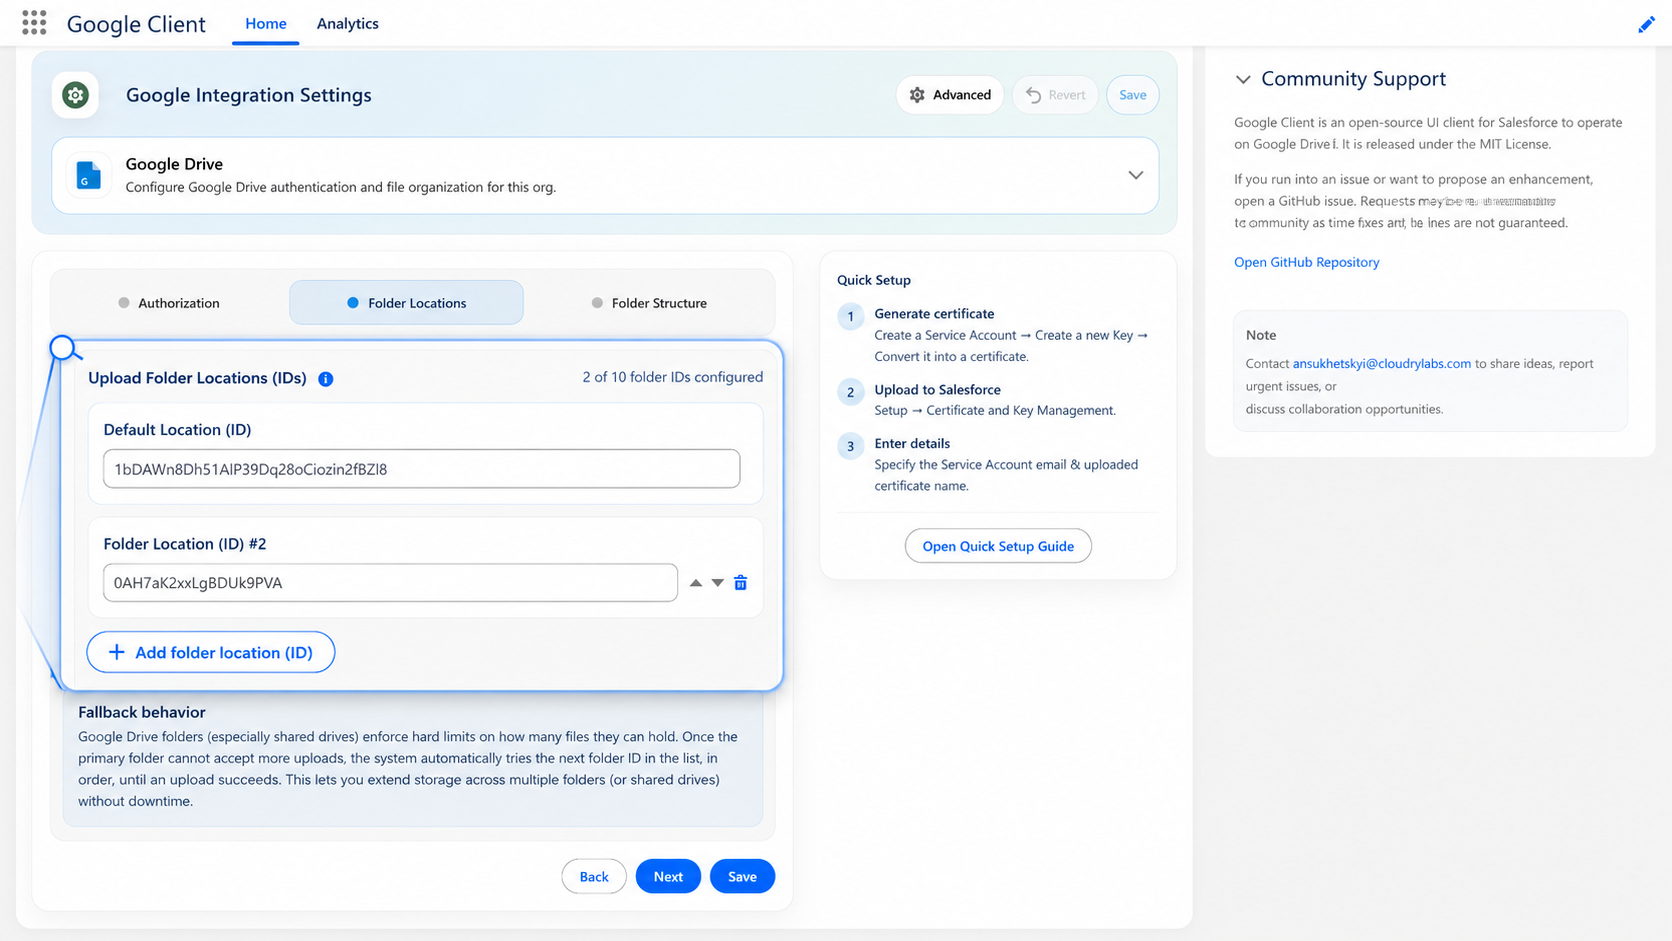
Task: Click the 'Generate certificate' step title
Action: (934, 314)
